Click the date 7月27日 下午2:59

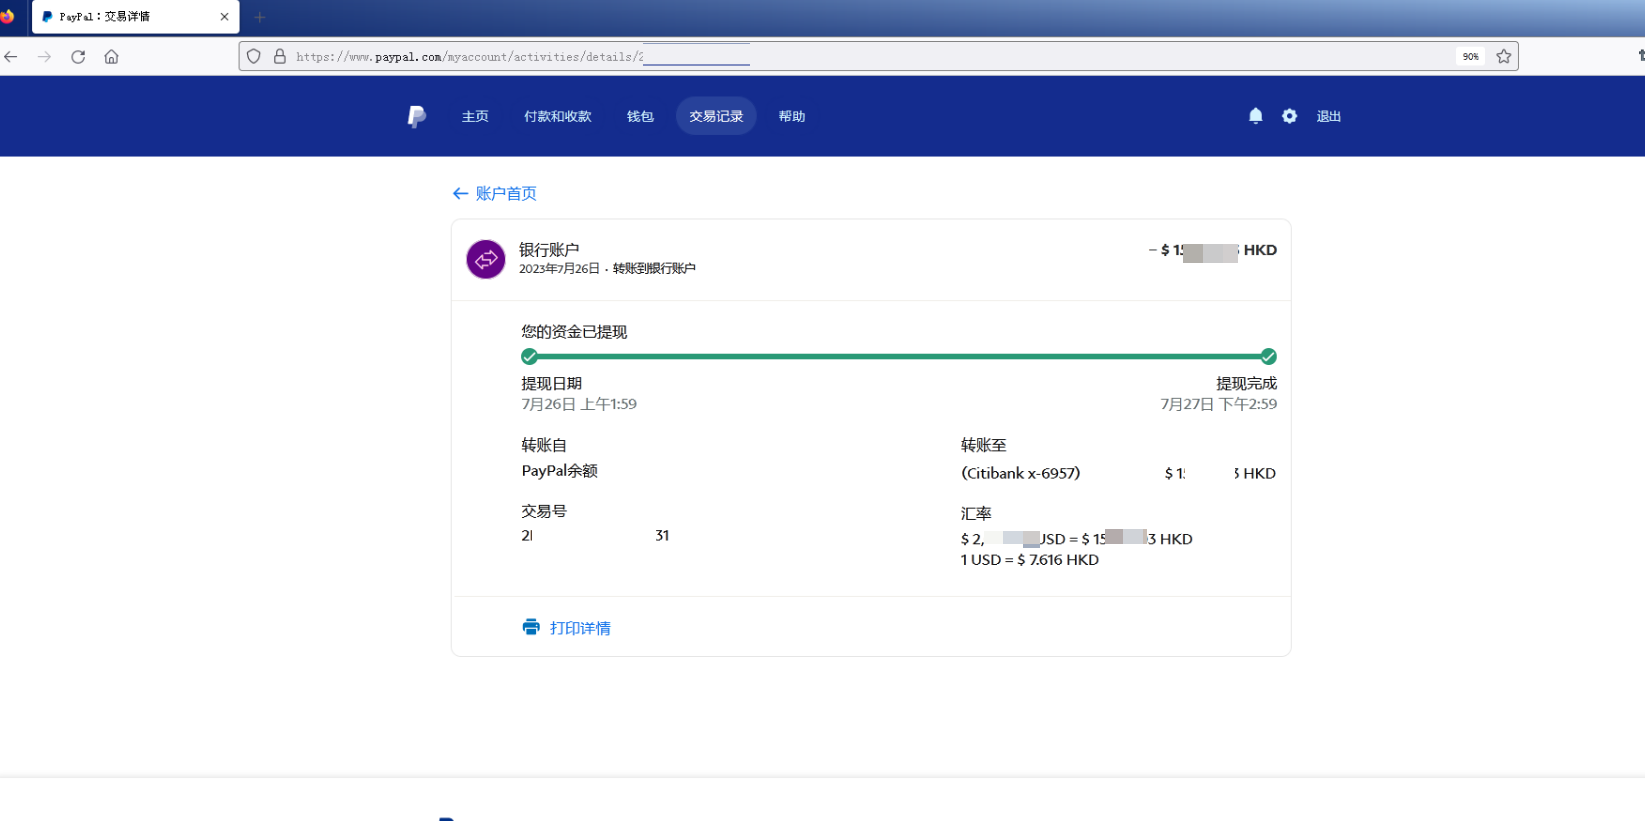tap(1219, 404)
